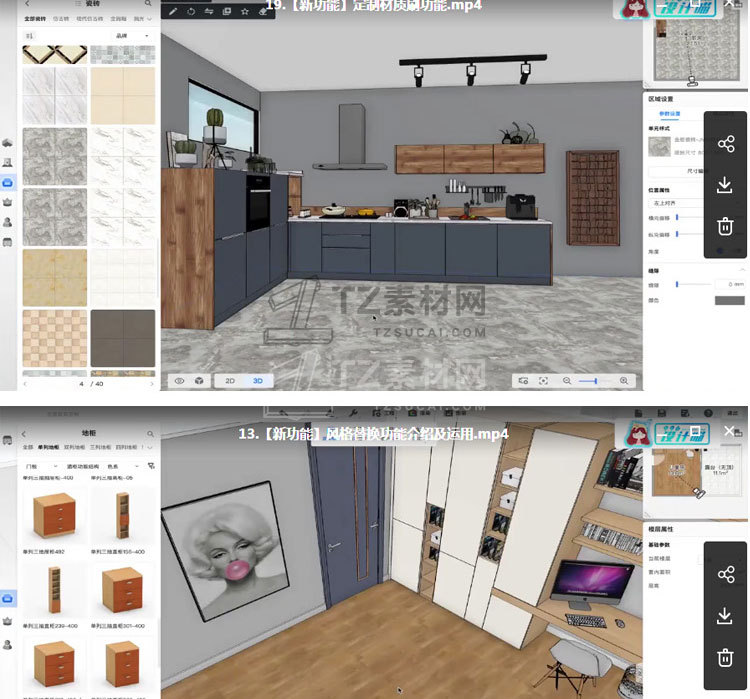Click the zoom out magnifier icon
The width and height of the screenshot is (750, 699).
(567, 381)
